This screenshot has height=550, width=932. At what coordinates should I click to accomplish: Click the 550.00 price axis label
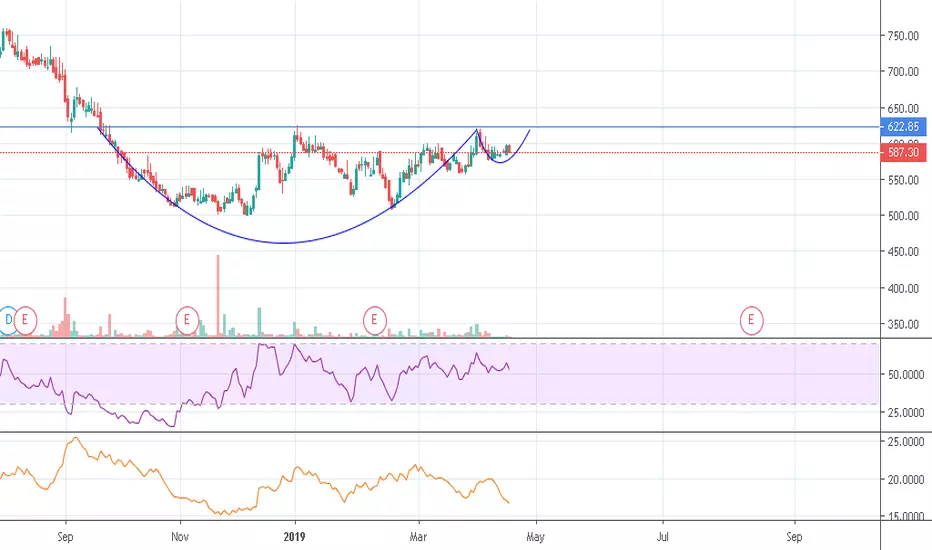tap(903, 180)
